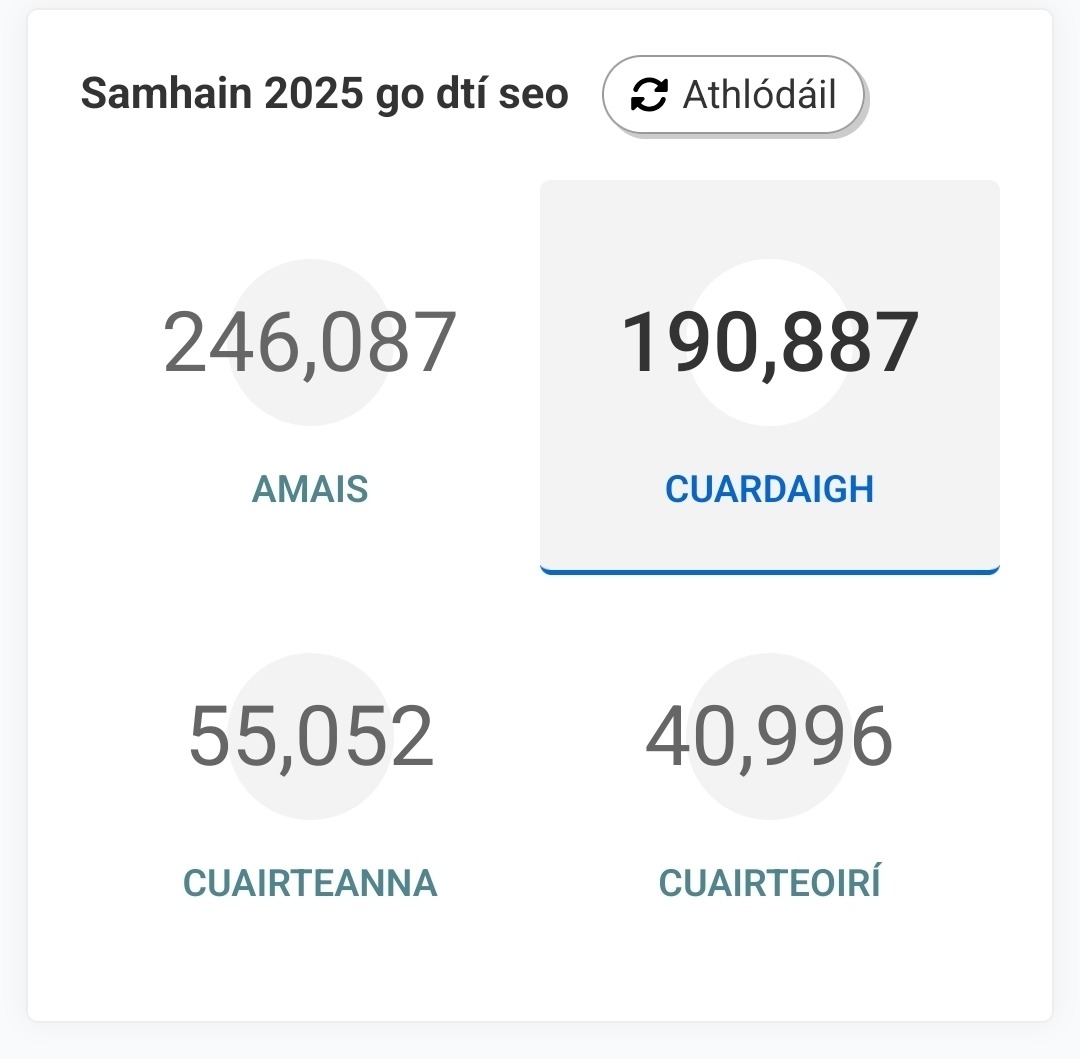Switch to the CUAIRTEANNA tab label

tap(310, 883)
